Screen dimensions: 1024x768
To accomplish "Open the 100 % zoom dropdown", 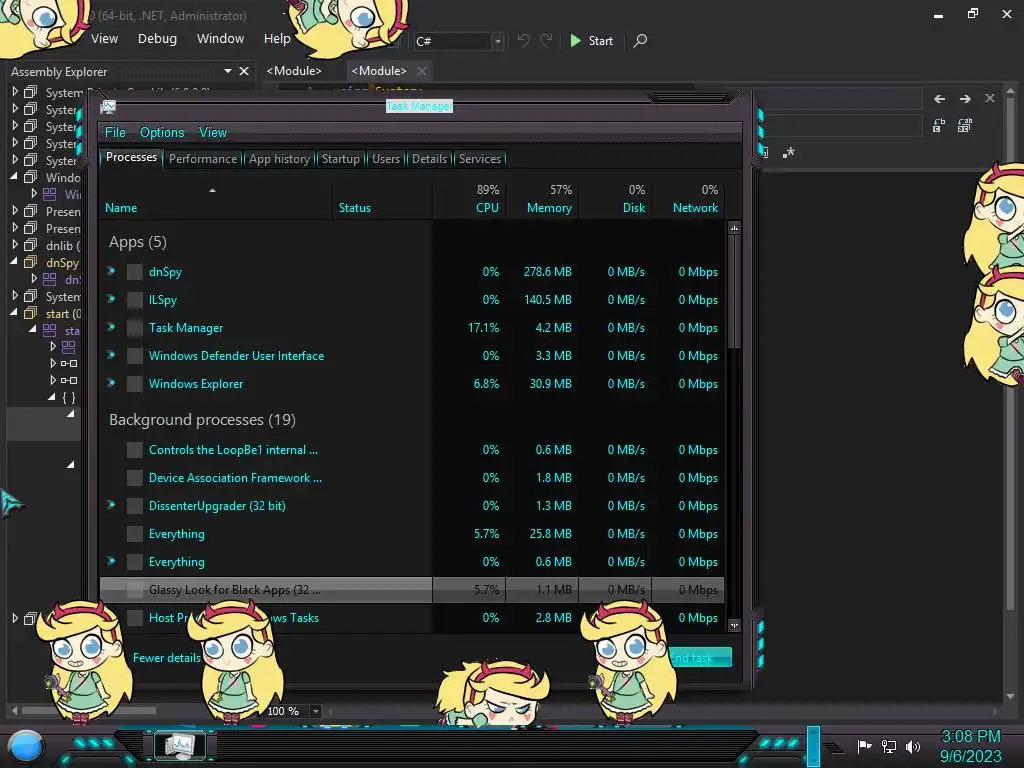I will point(315,711).
